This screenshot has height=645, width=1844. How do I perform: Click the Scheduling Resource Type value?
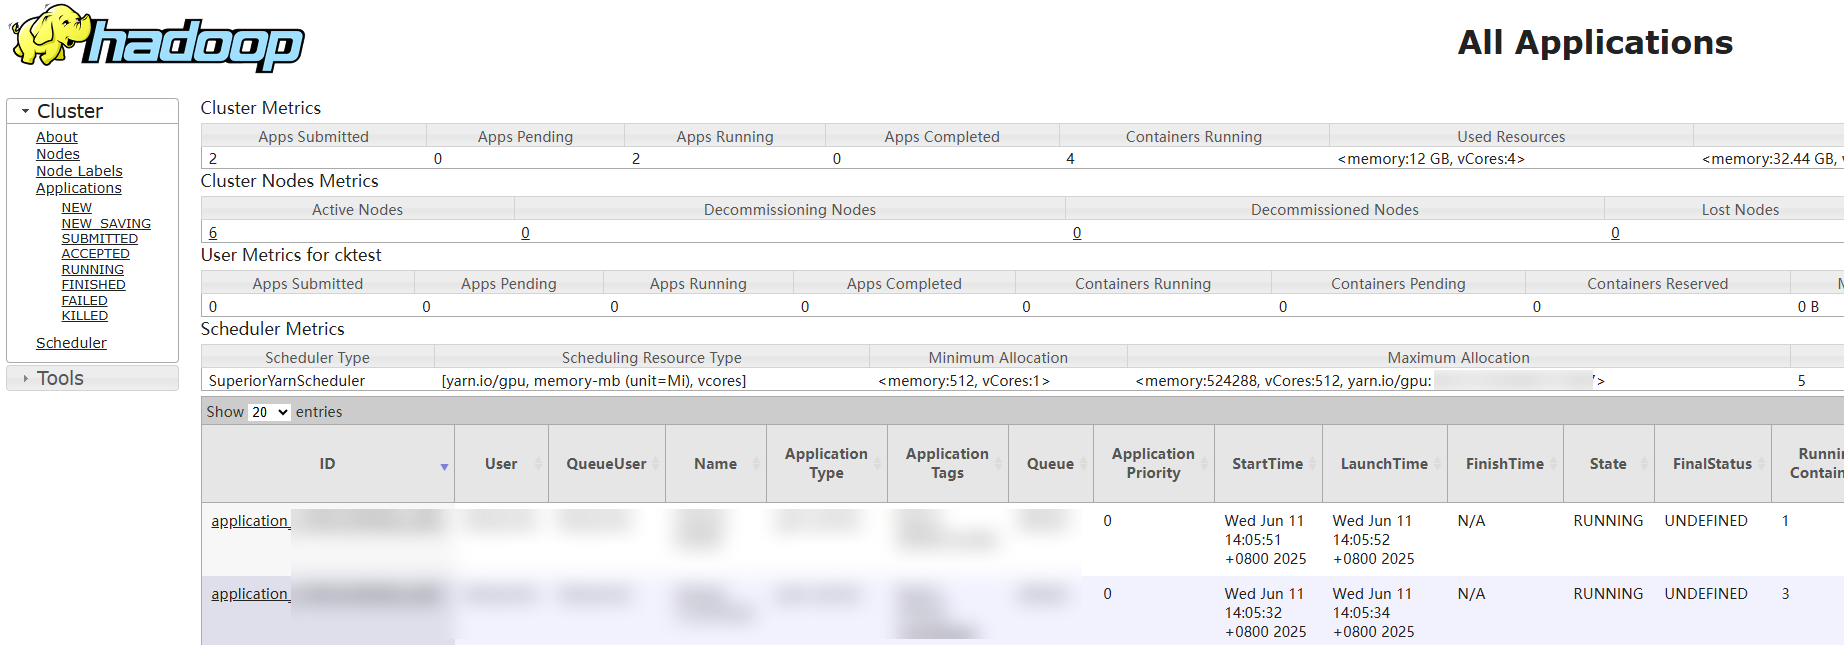click(x=594, y=381)
